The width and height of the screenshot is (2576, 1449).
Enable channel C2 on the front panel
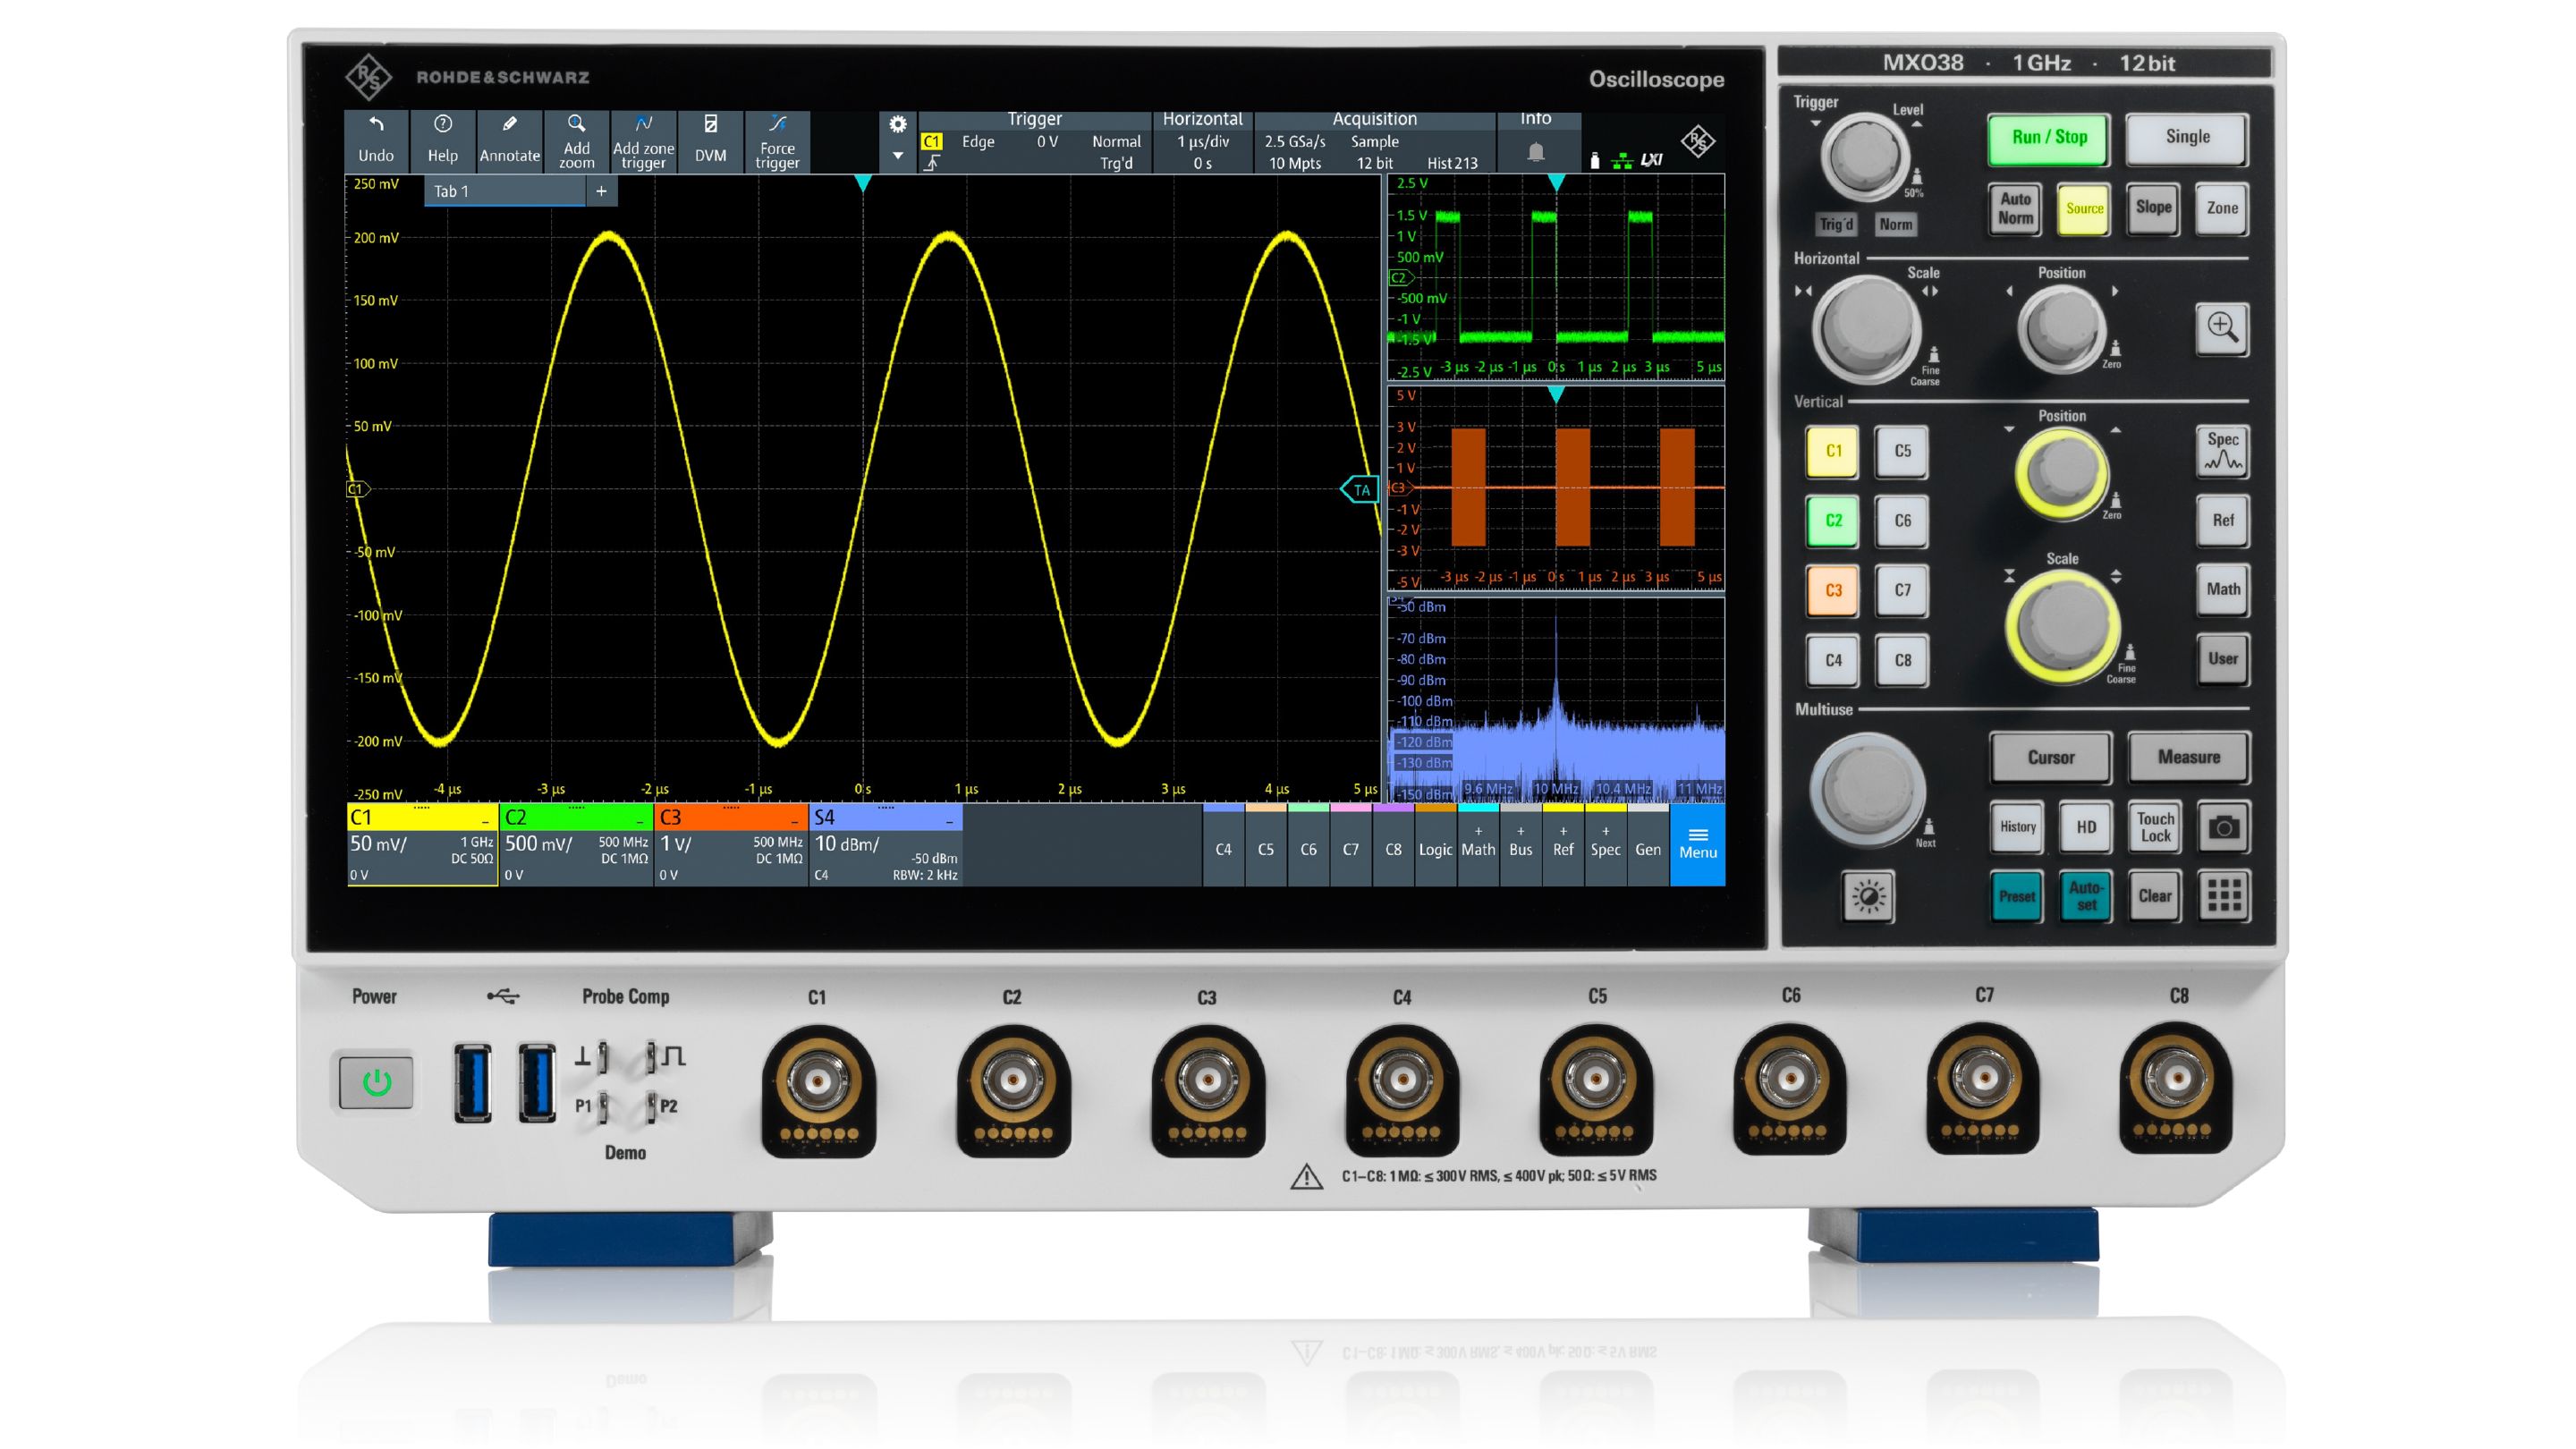1831,521
